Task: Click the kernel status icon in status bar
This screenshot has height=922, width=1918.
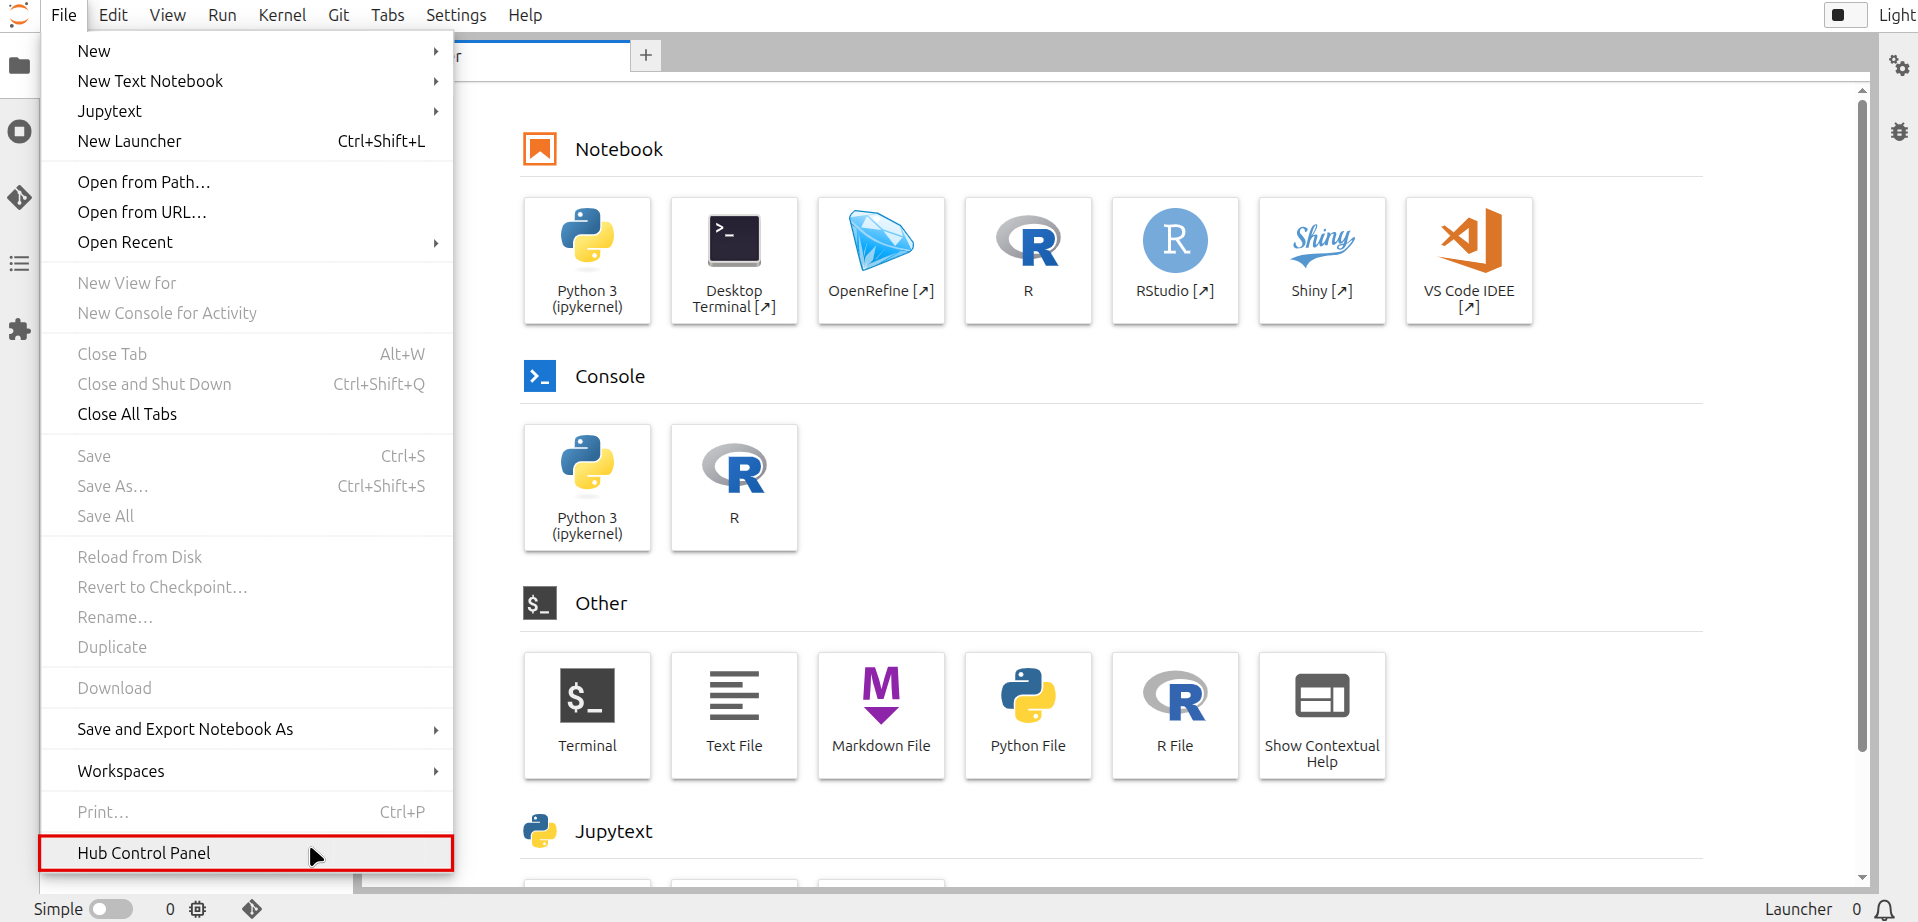Action: [x=198, y=909]
